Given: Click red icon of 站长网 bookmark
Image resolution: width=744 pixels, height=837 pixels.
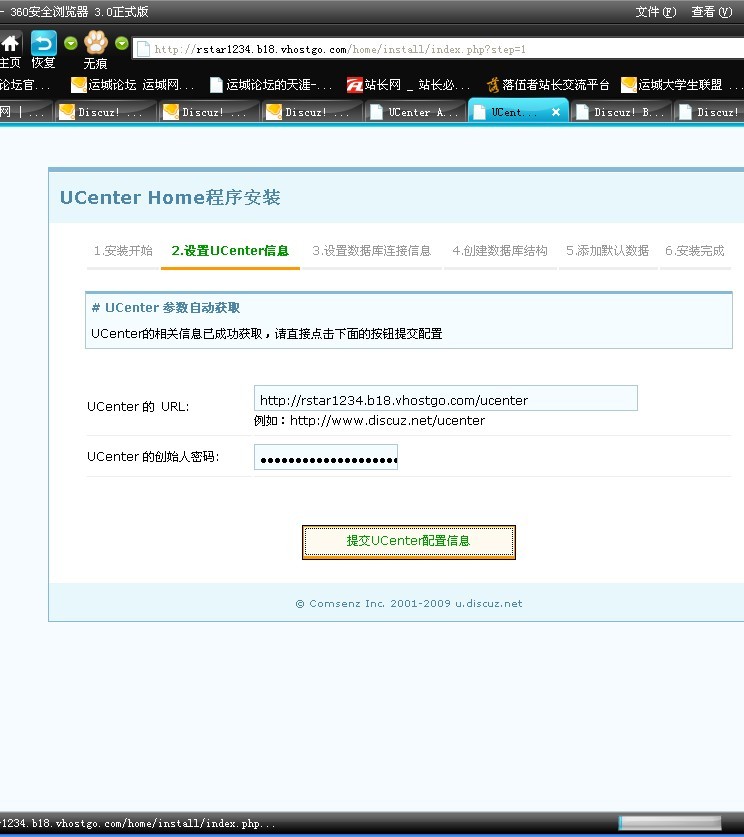Looking at the screenshot, I should (x=355, y=85).
